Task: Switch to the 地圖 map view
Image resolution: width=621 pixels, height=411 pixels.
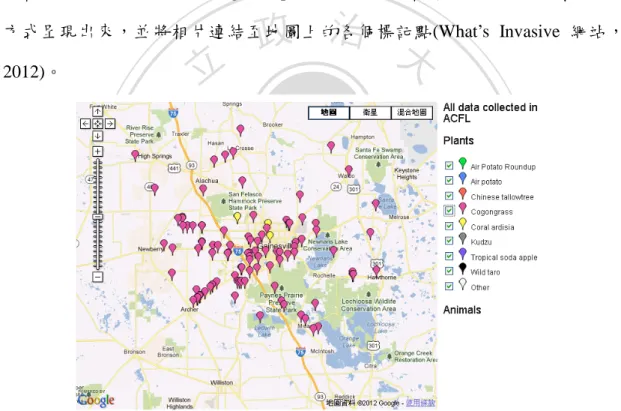Action: point(329,112)
